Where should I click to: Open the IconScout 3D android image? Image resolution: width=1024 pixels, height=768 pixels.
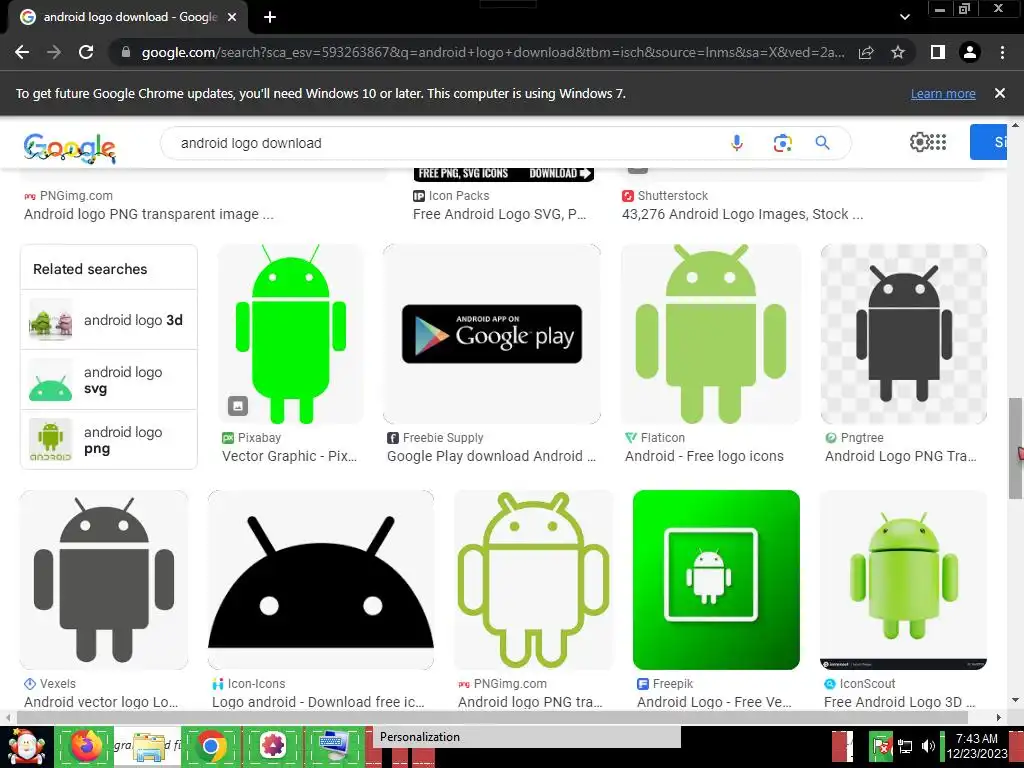(x=903, y=580)
